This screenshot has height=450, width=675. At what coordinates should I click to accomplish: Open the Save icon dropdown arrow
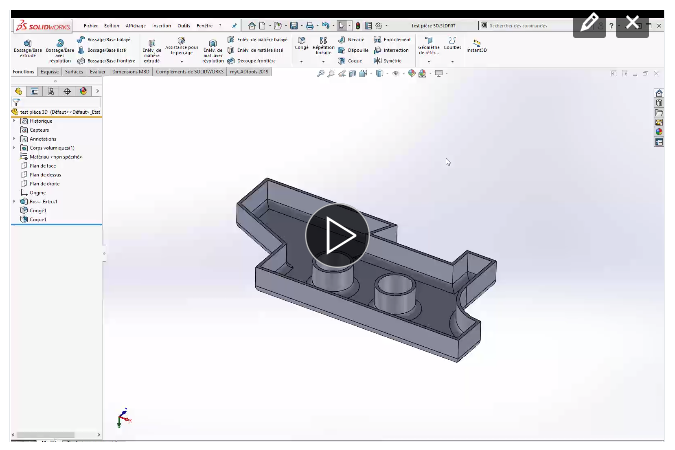(x=301, y=26)
